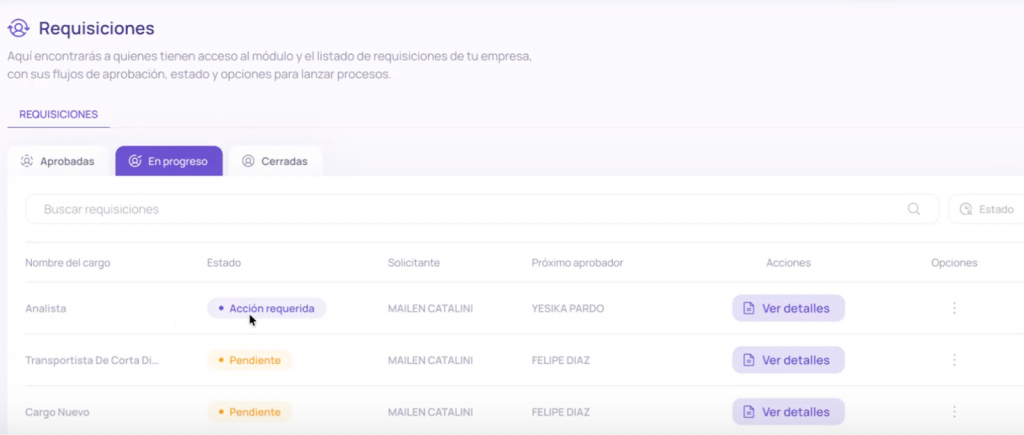Click the Requisiciones header icon

pyautogui.click(x=17, y=28)
